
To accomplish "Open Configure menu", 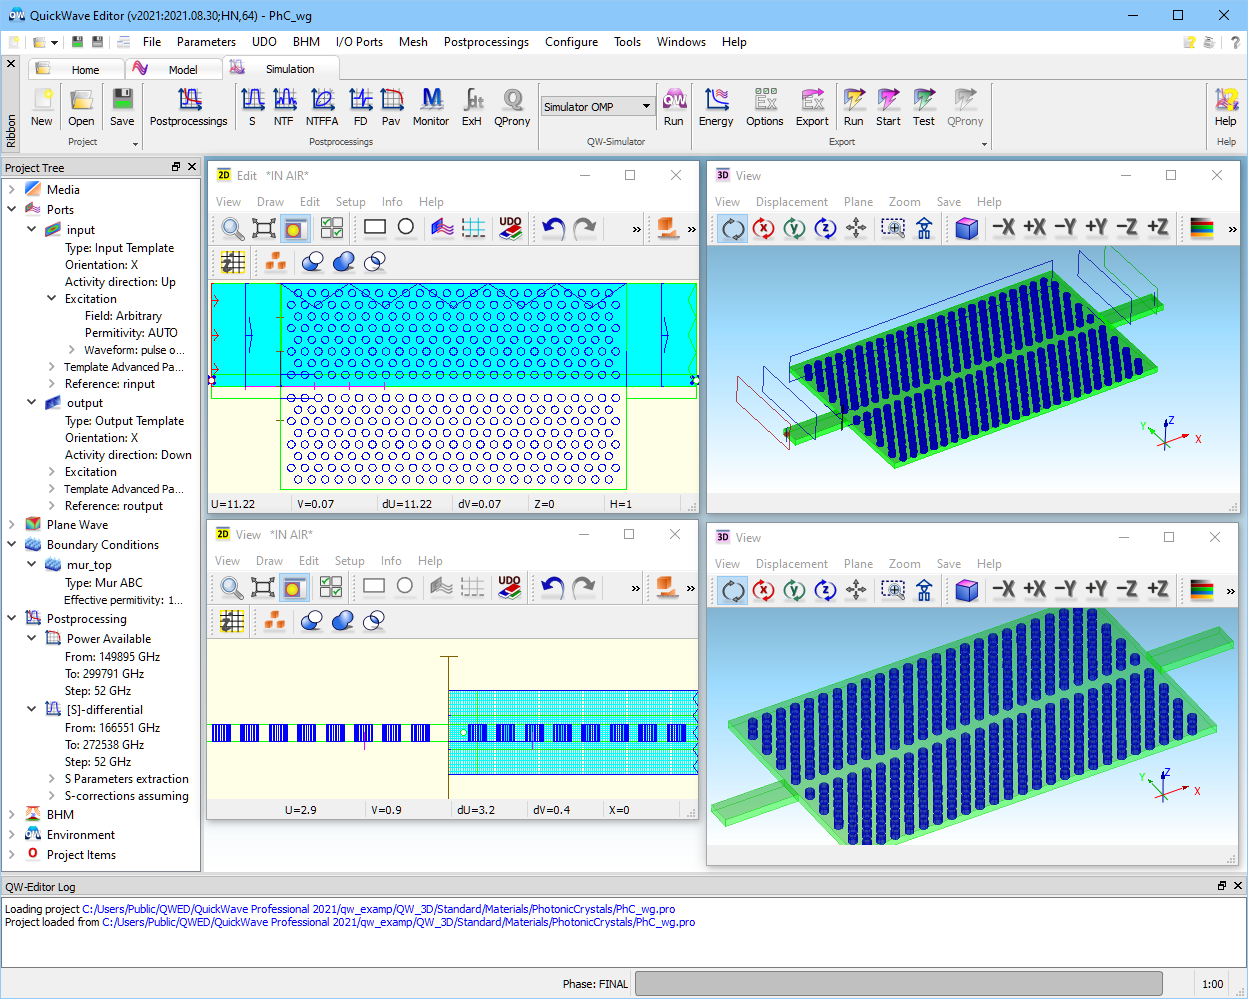I will point(571,42).
